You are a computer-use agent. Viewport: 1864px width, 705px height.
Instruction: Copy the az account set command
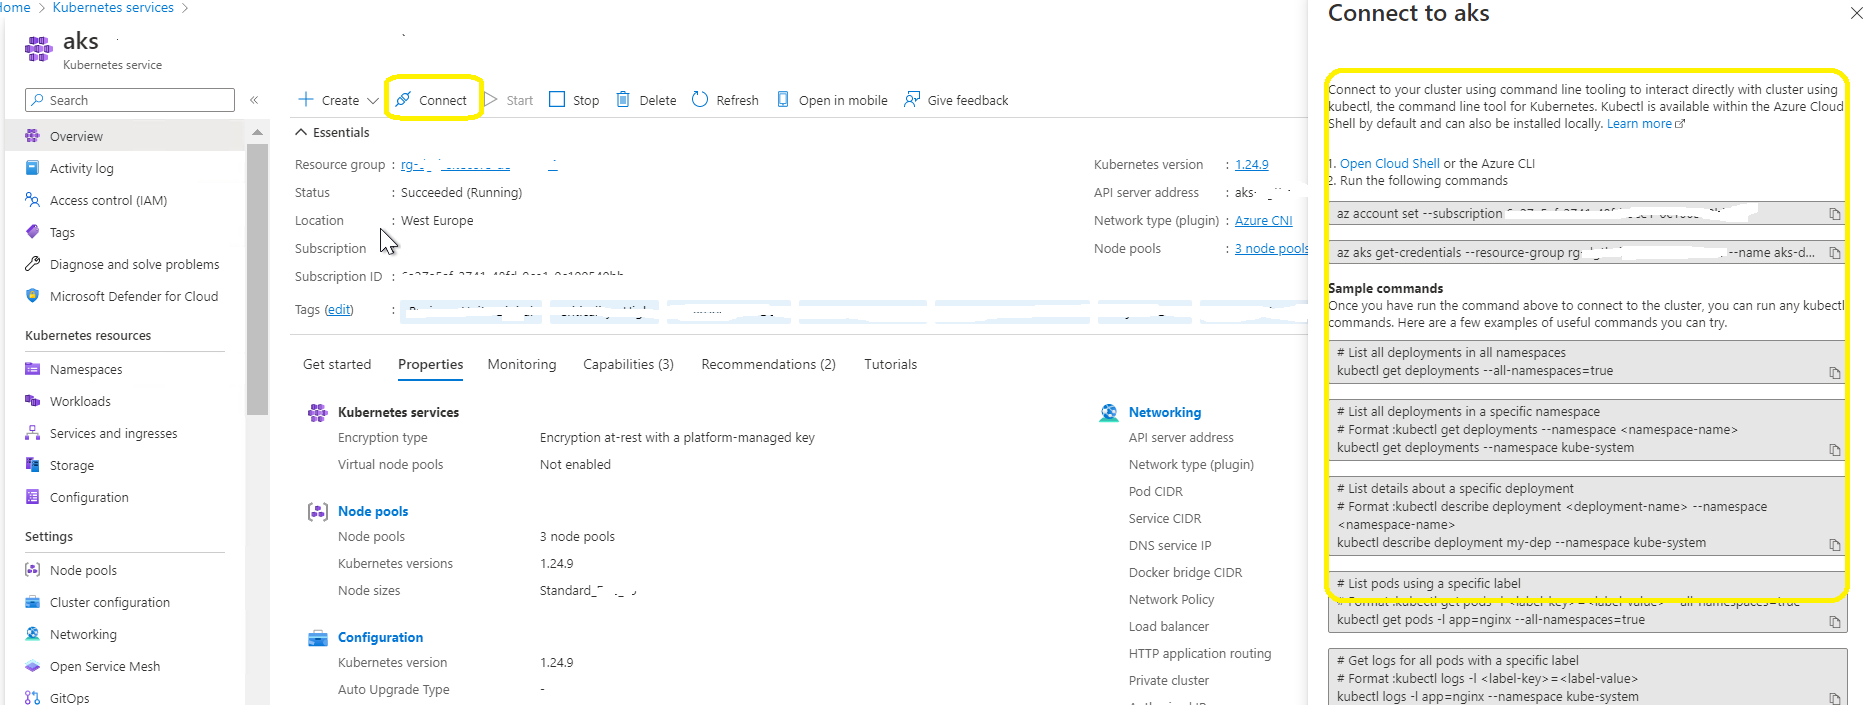pyautogui.click(x=1835, y=214)
